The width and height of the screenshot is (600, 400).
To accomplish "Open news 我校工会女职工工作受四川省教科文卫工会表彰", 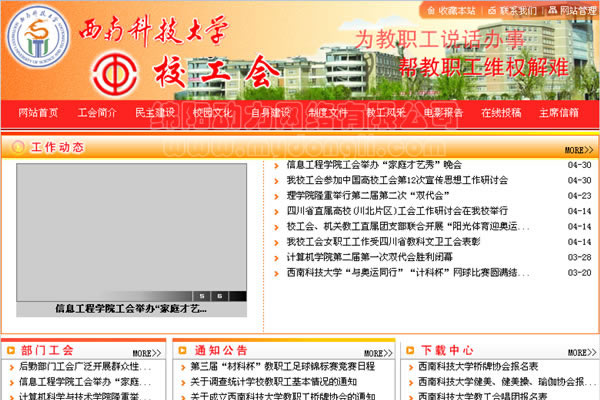I will 383,242.
